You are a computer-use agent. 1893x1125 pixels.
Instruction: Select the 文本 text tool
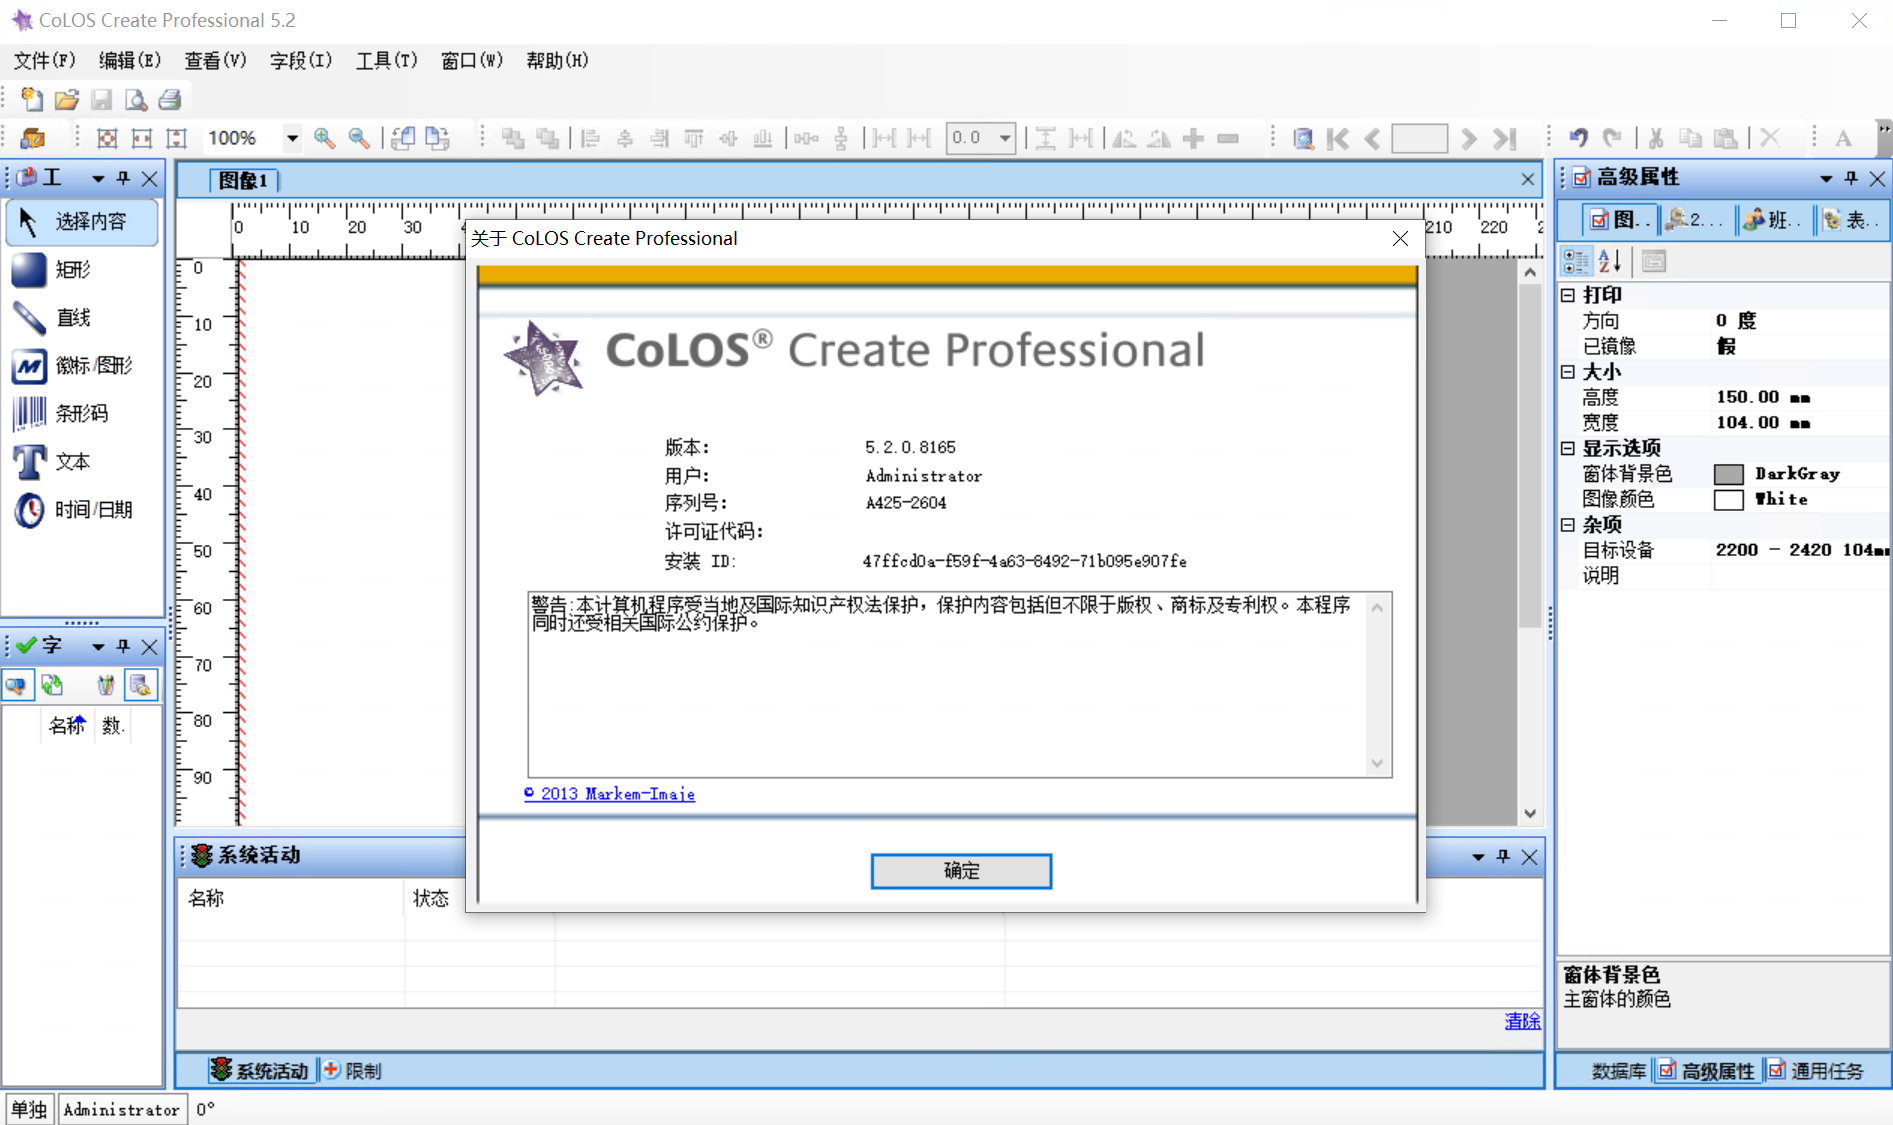pyautogui.click(x=82, y=461)
